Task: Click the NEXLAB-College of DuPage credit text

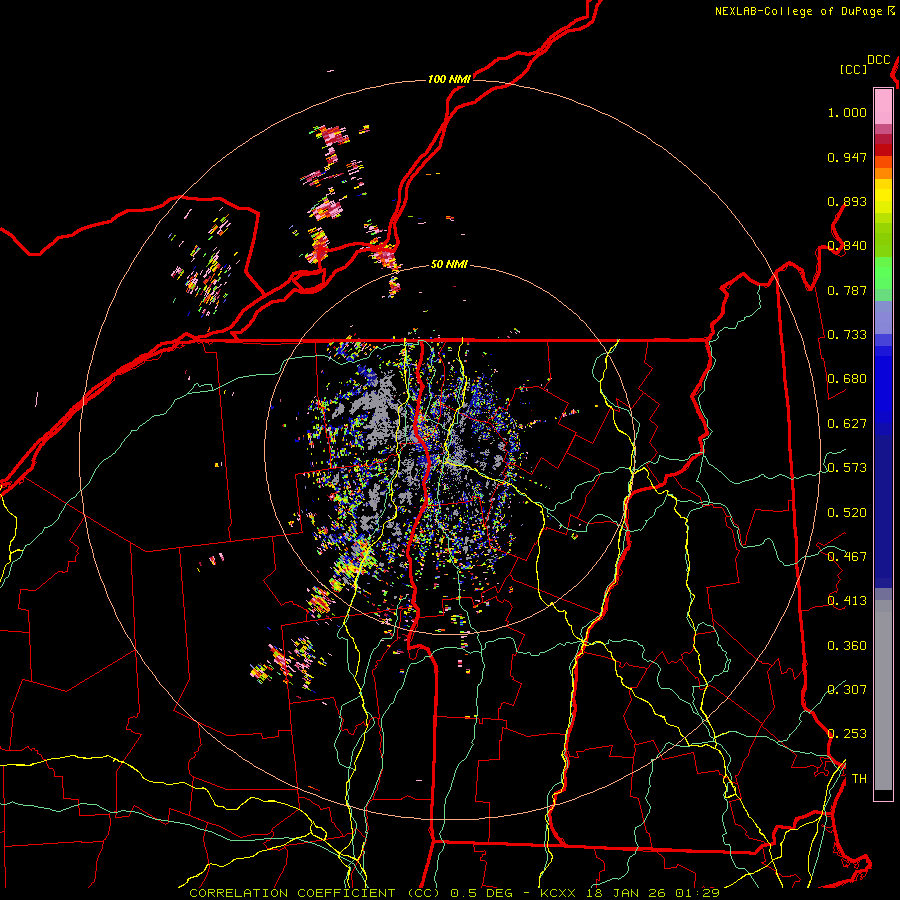Action: coord(800,11)
